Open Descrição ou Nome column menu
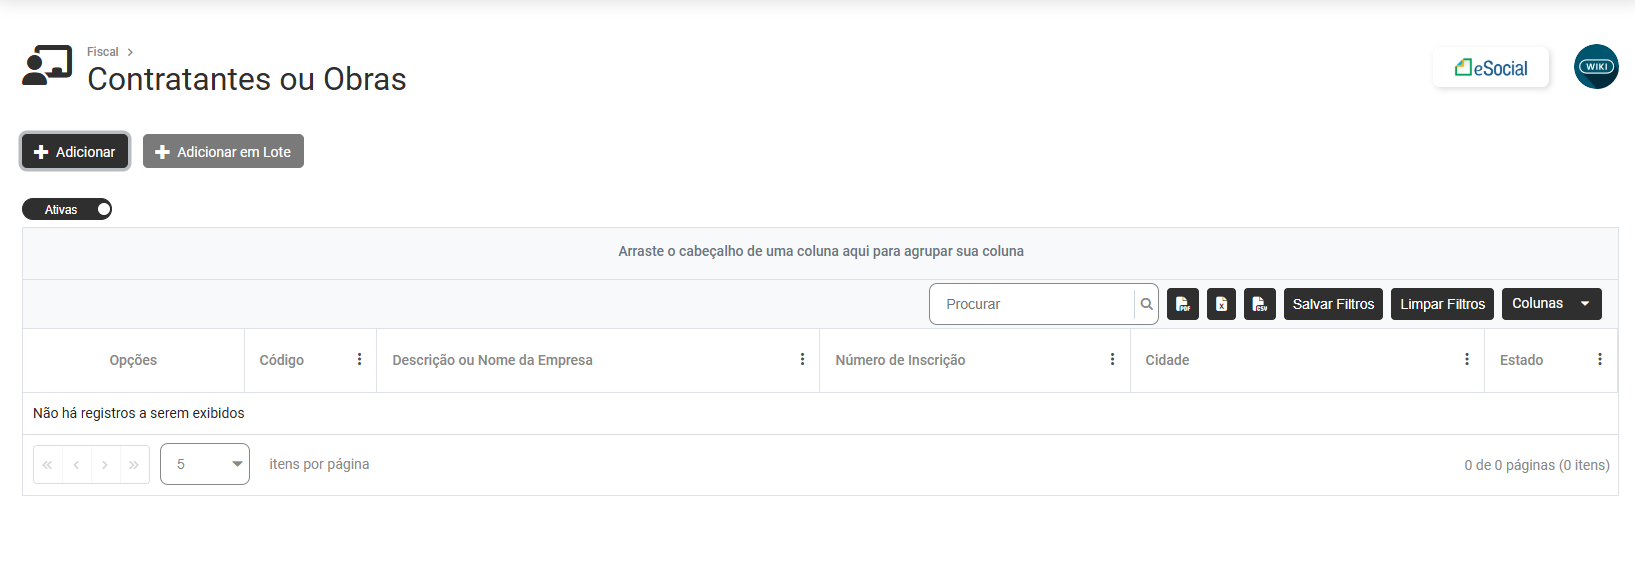Screen dimensions: 1635x565 point(802,360)
